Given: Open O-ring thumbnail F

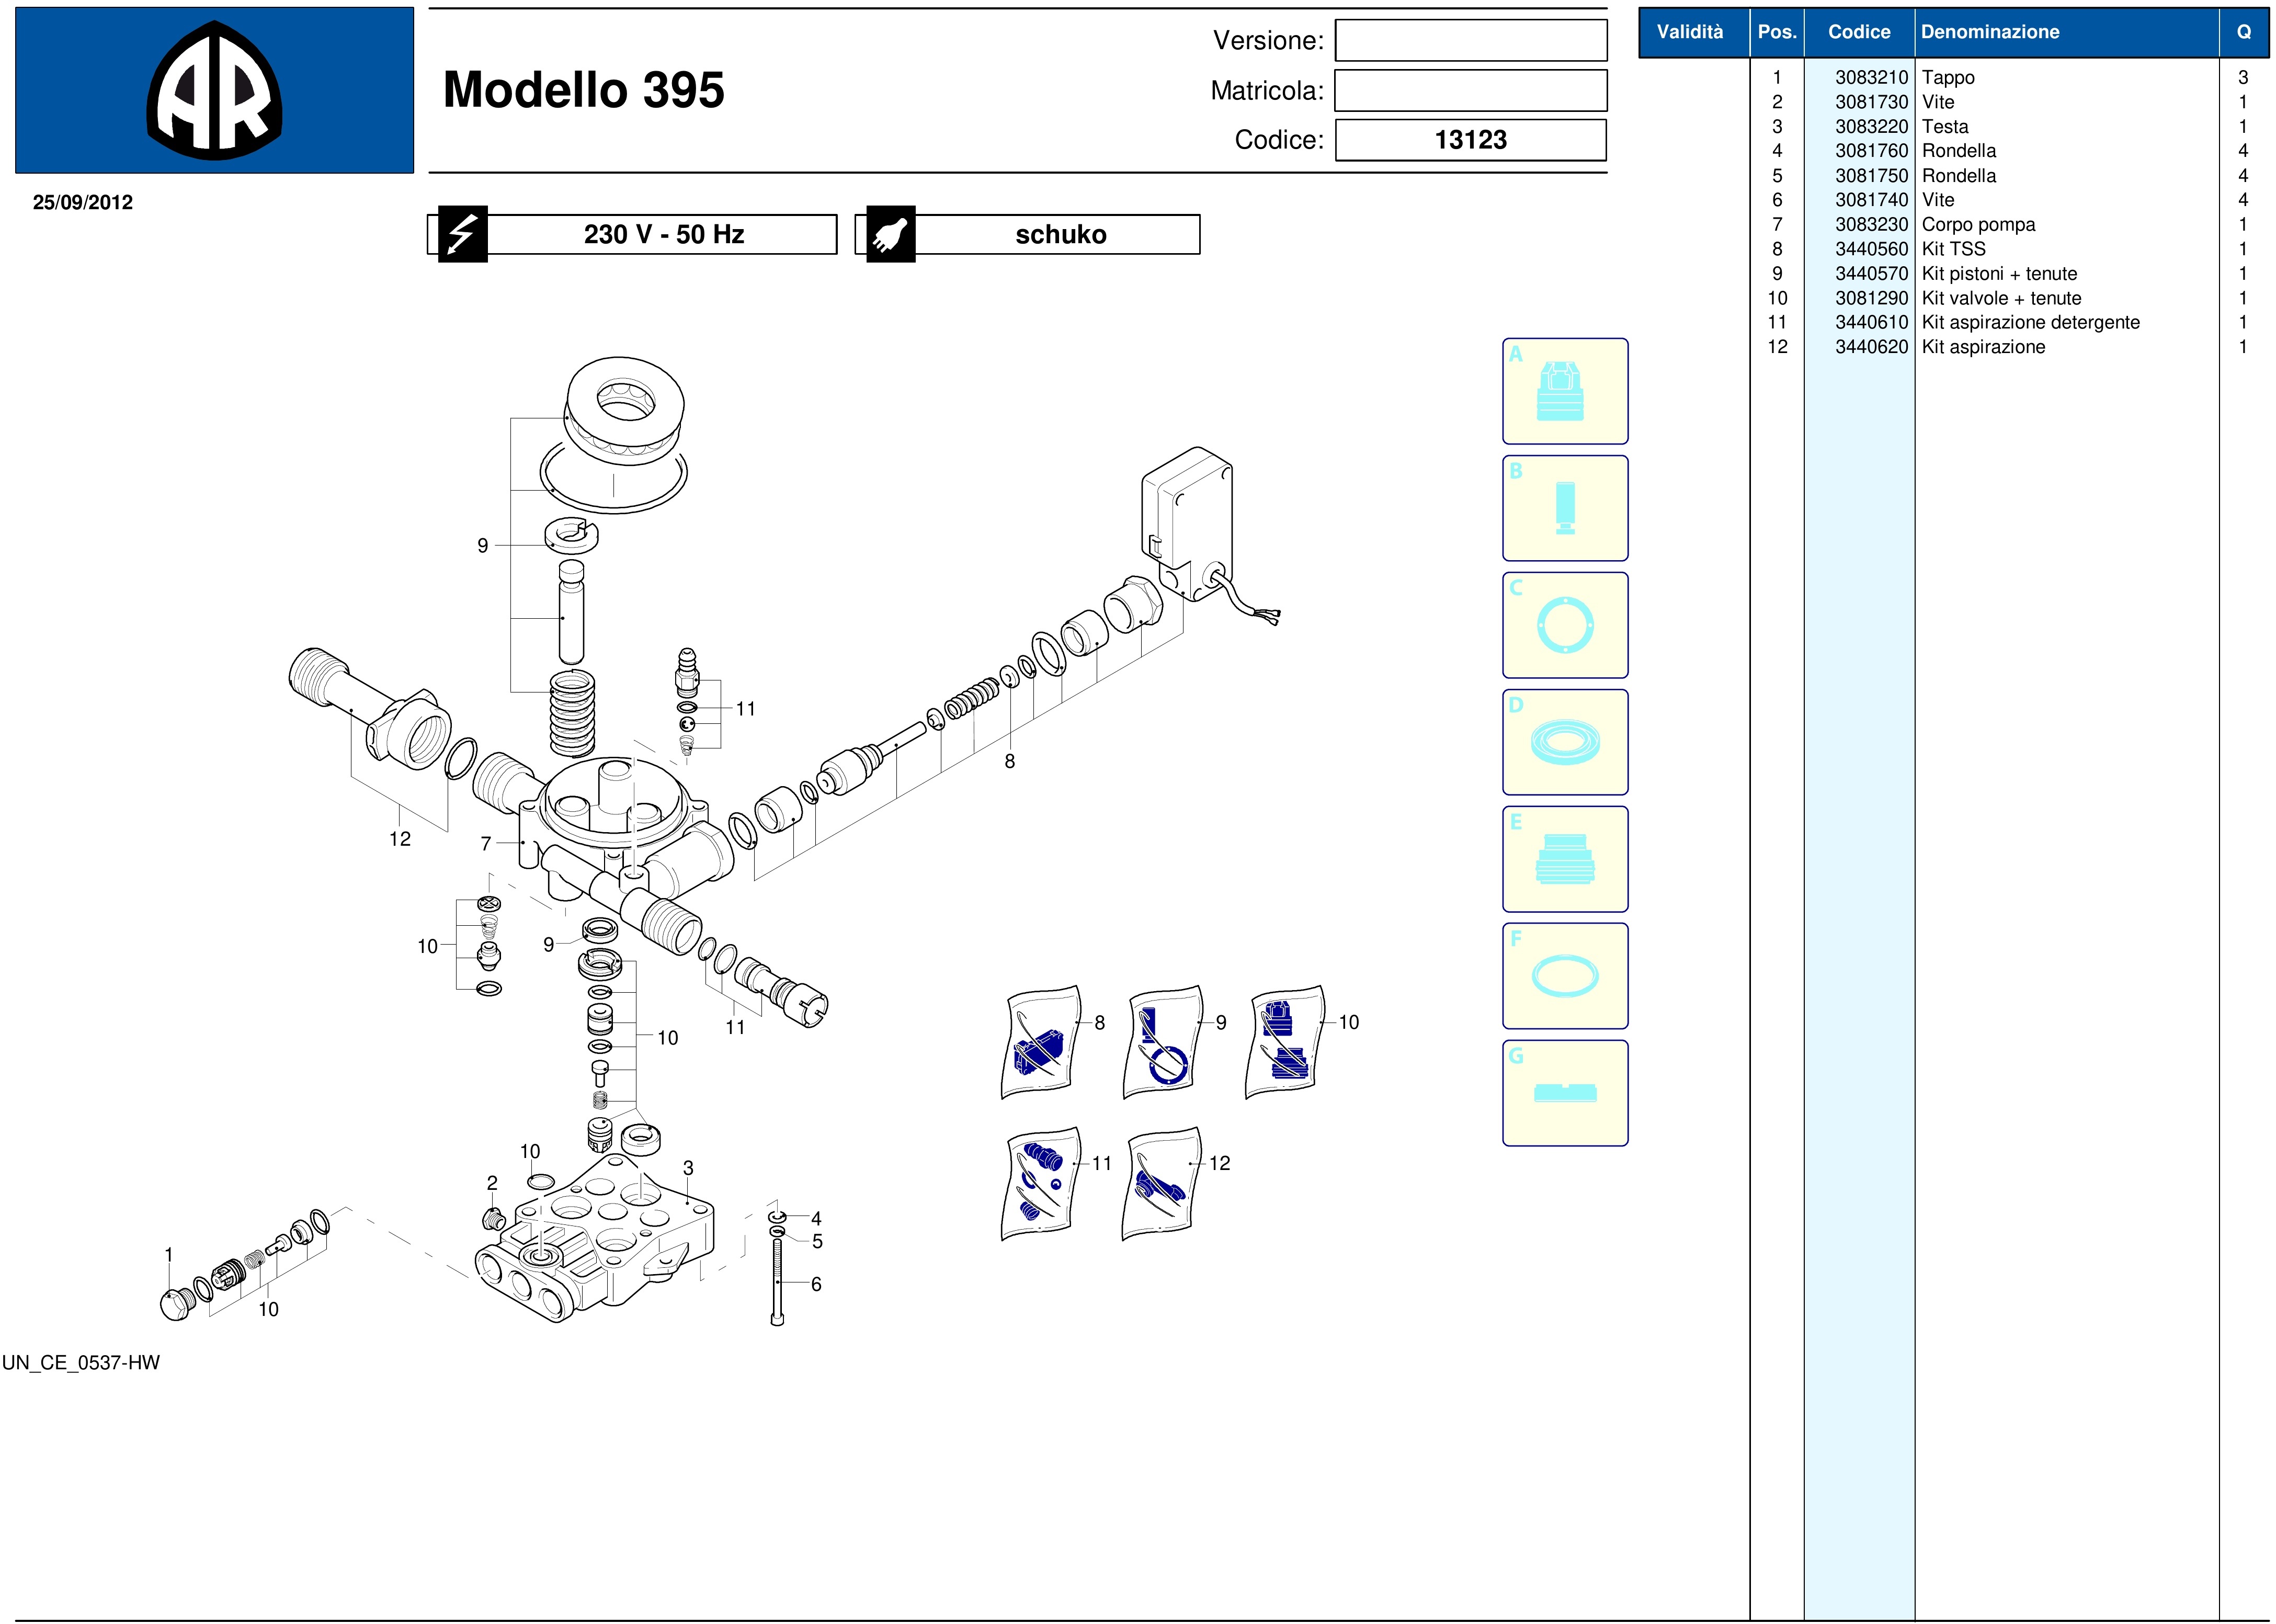Looking at the screenshot, I should (1564, 976).
